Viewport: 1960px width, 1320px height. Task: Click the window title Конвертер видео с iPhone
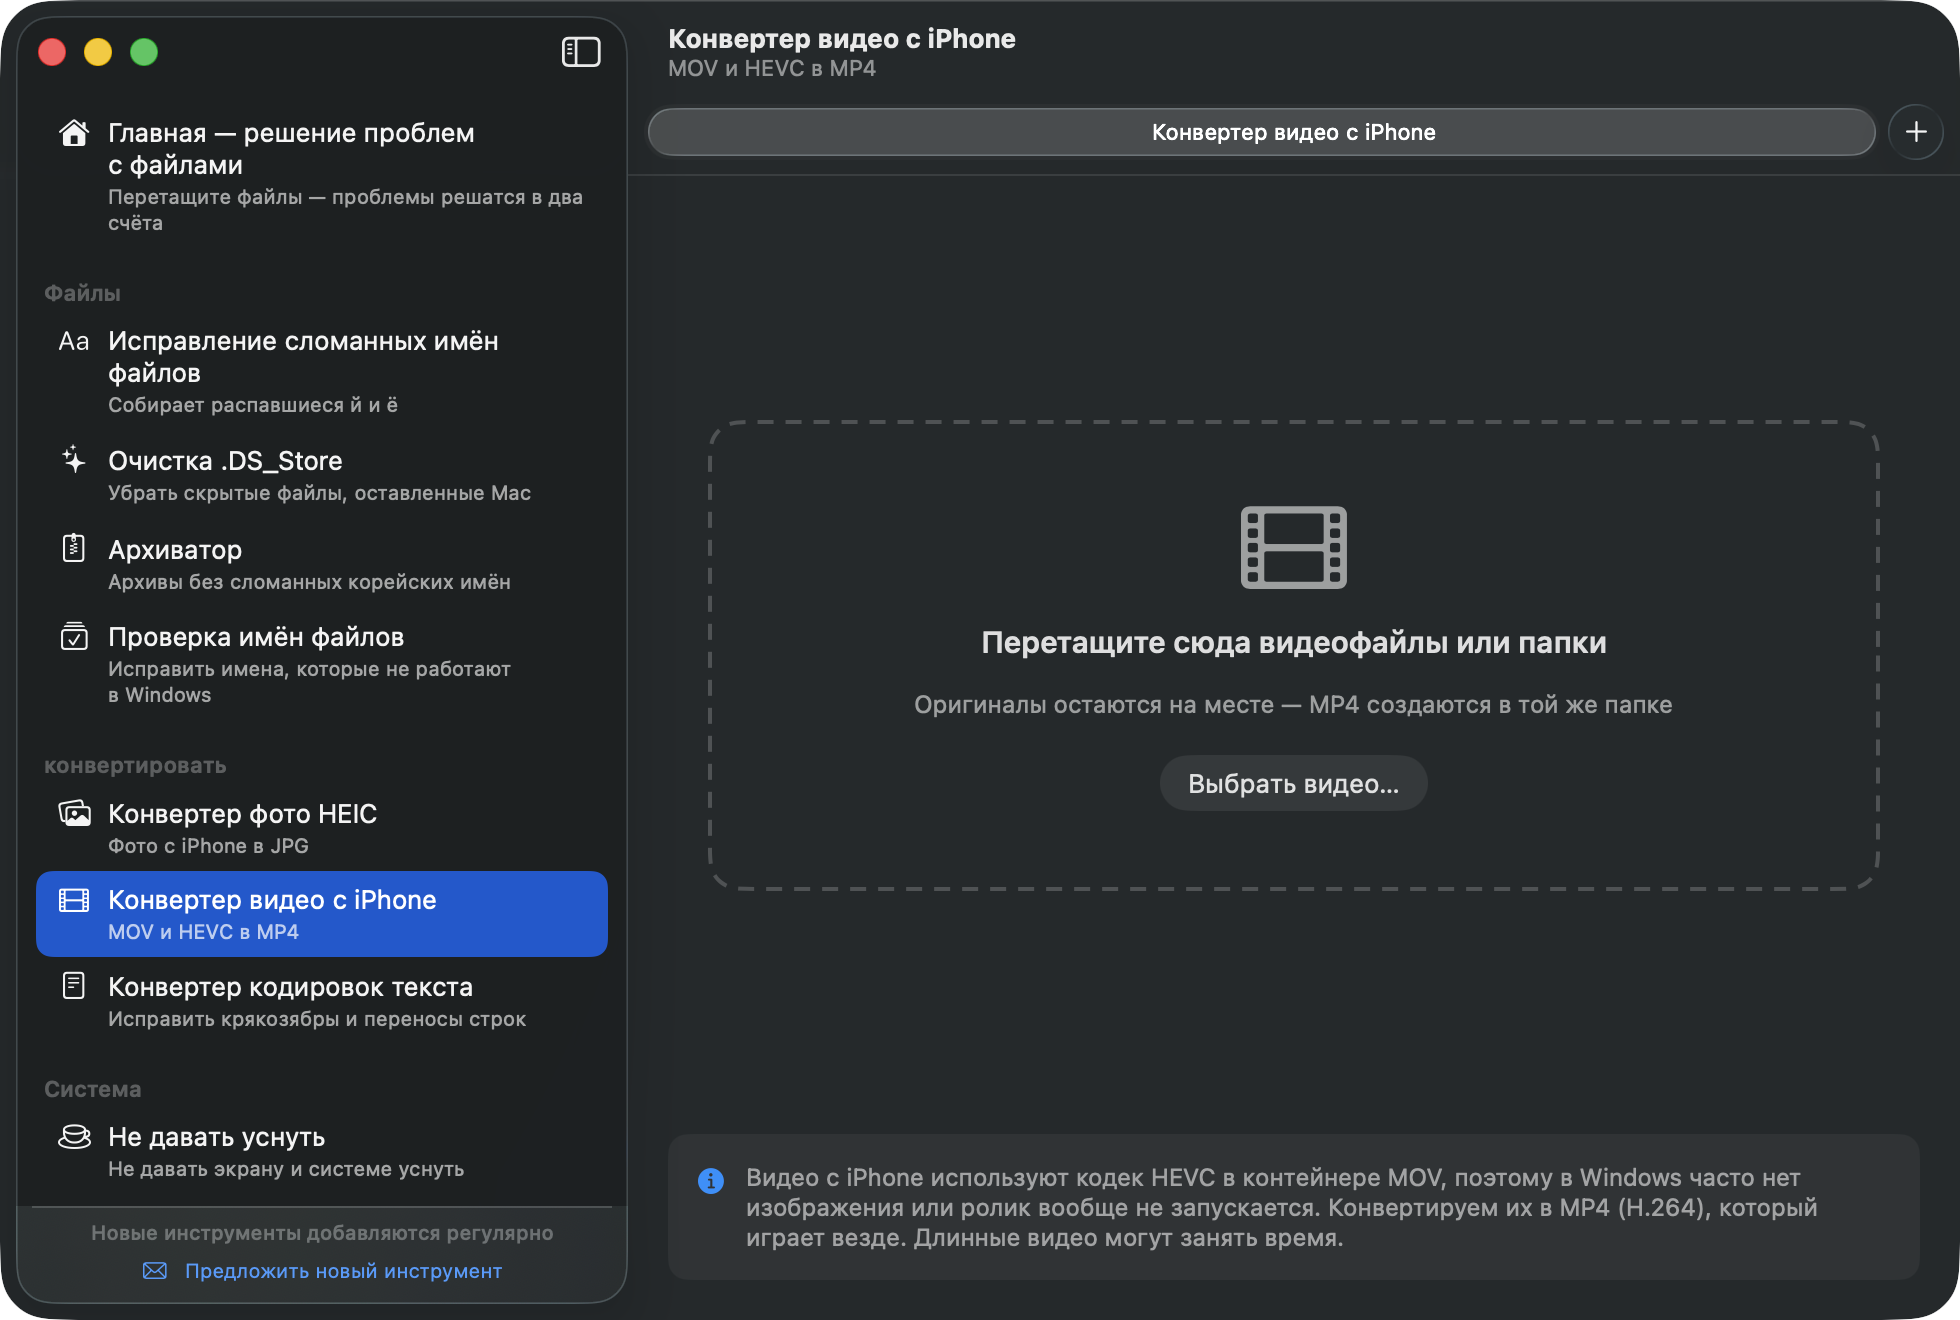(842, 39)
